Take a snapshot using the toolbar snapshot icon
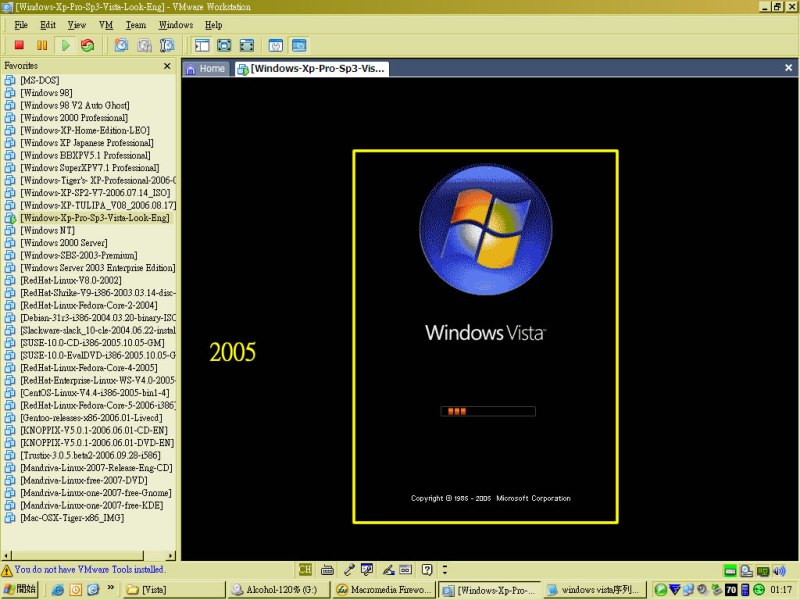Viewport: 800px width, 600px height. [x=121, y=45]
